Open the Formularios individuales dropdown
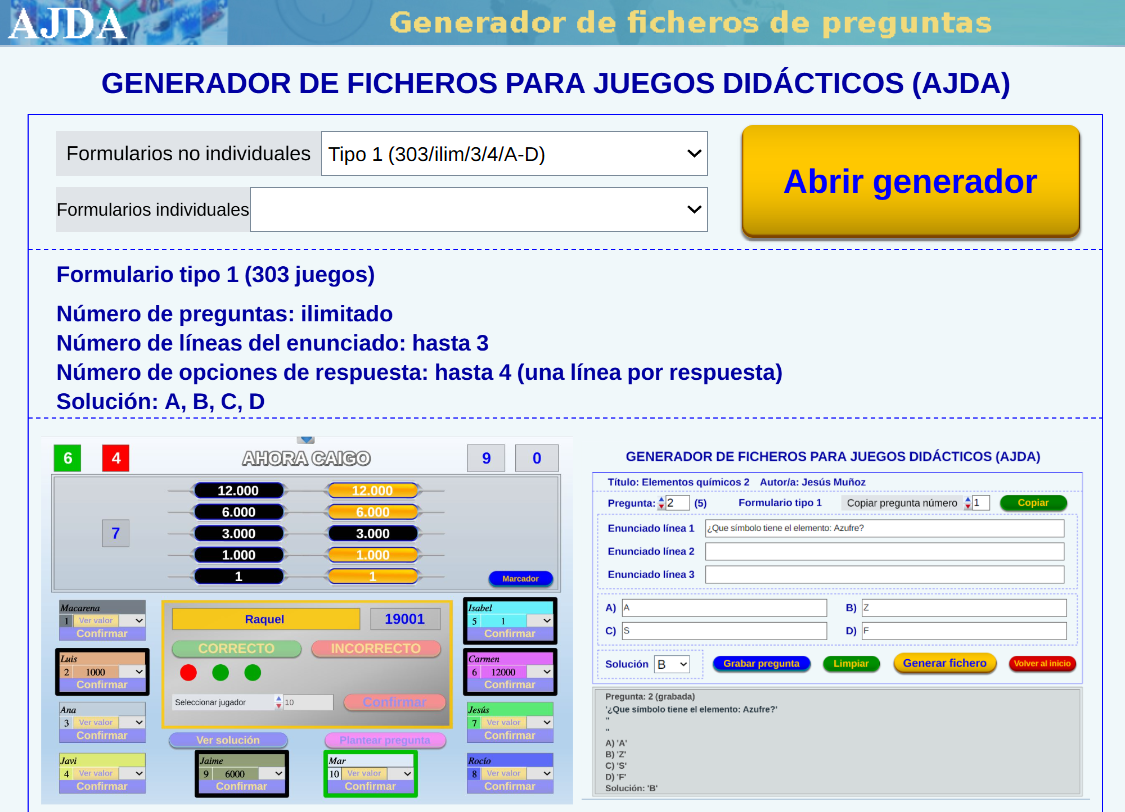This screenshot has height=812, width=1125. coord(478,210)
